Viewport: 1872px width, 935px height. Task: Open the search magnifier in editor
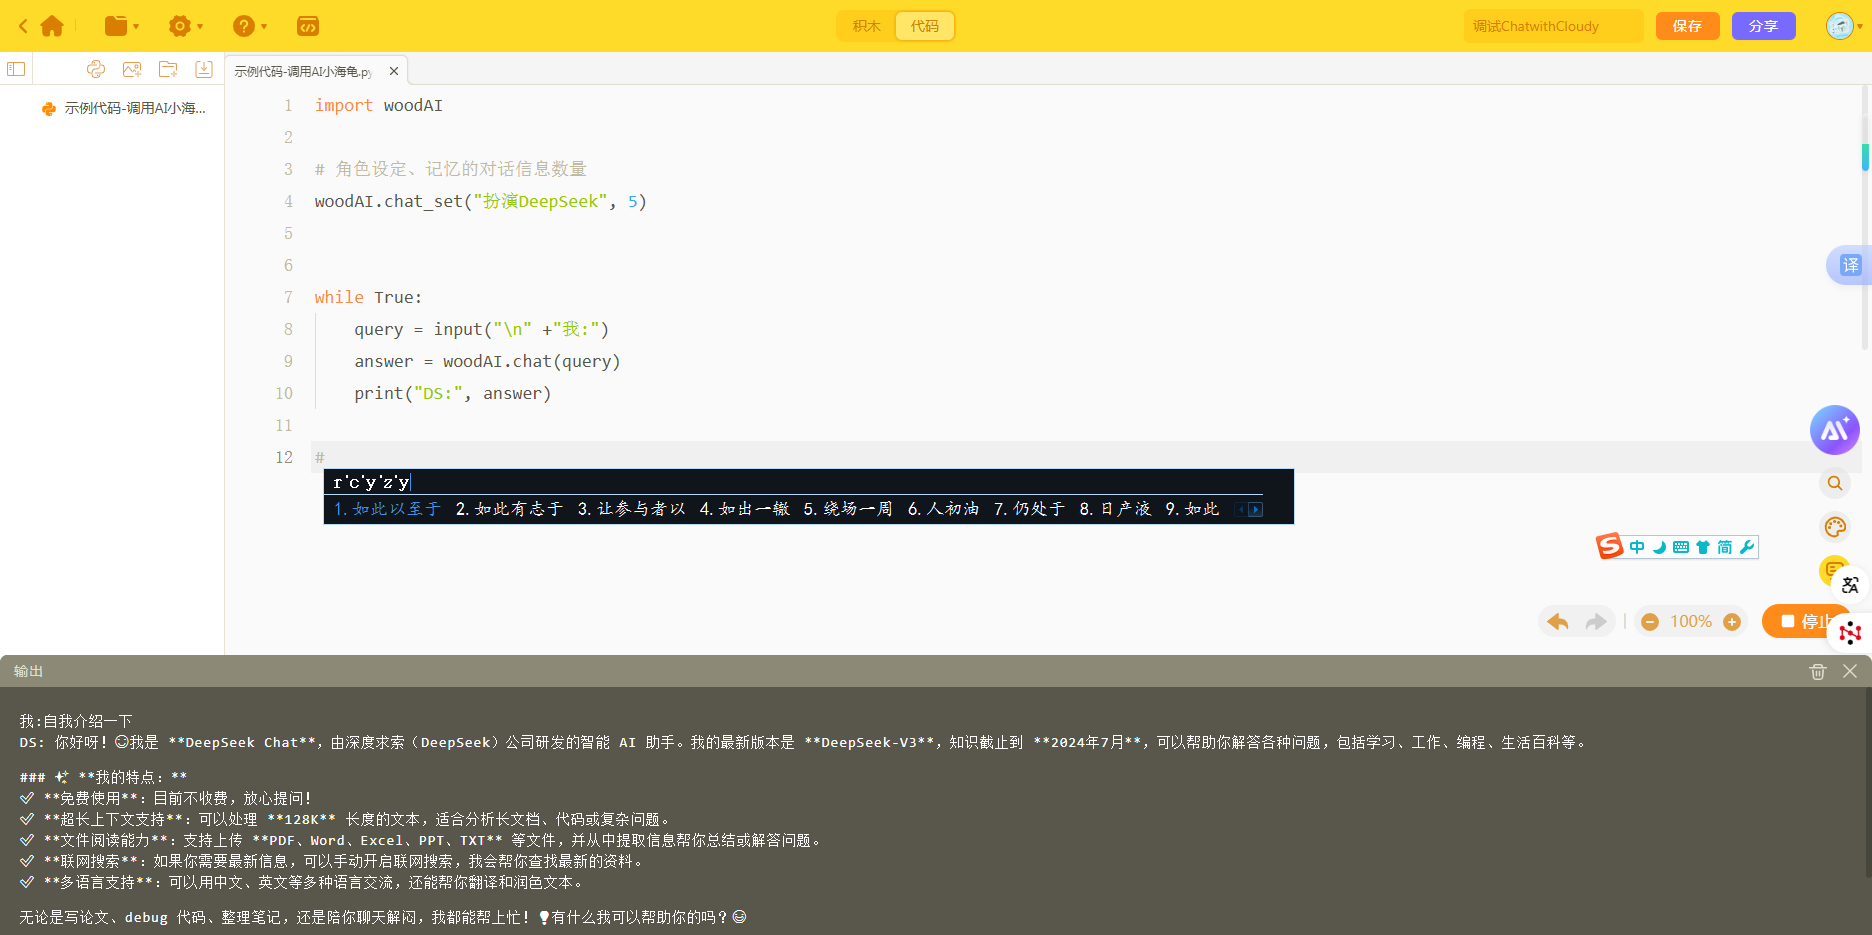click(x=1835, y=483)
